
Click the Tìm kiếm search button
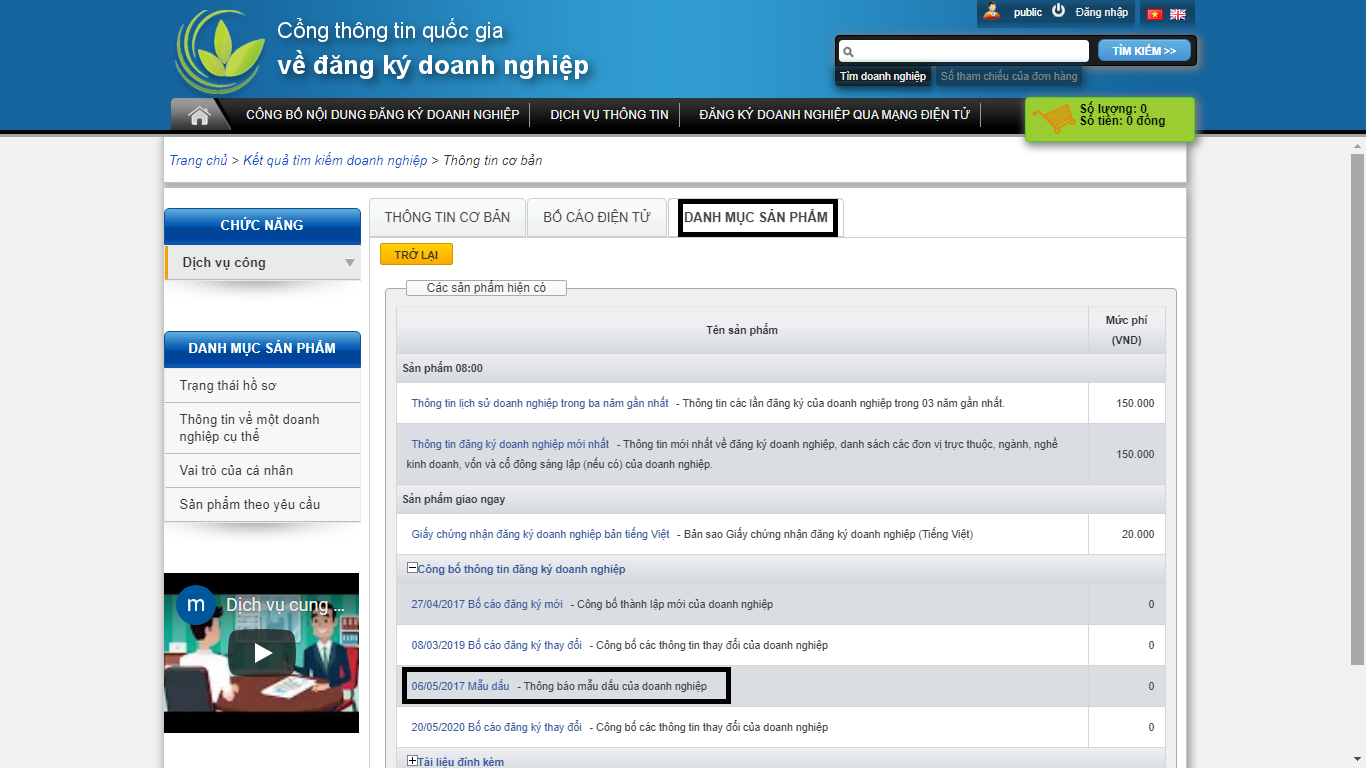click(1144, 50)
